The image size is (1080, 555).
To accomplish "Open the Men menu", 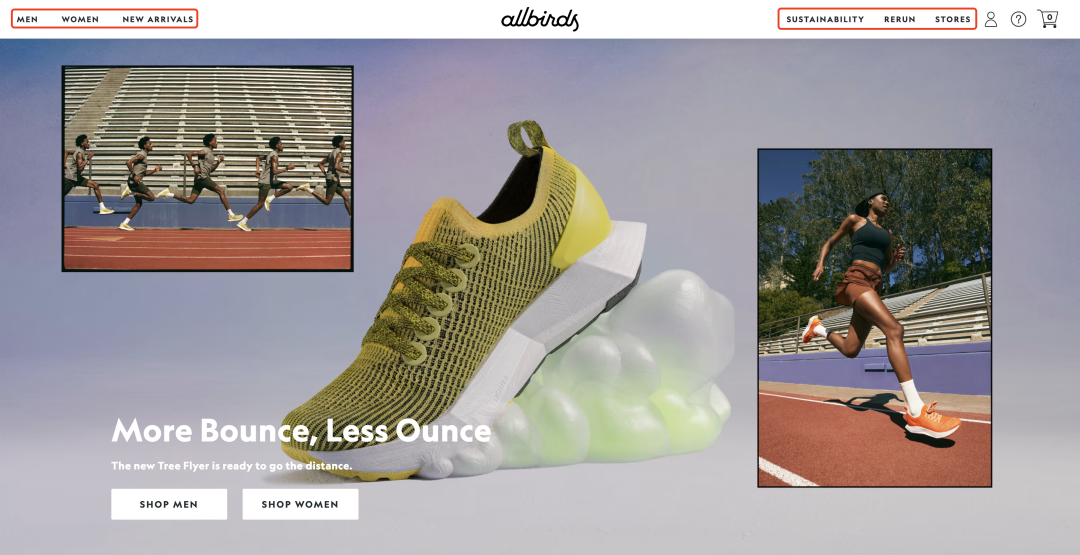I will tap(28, 19).
